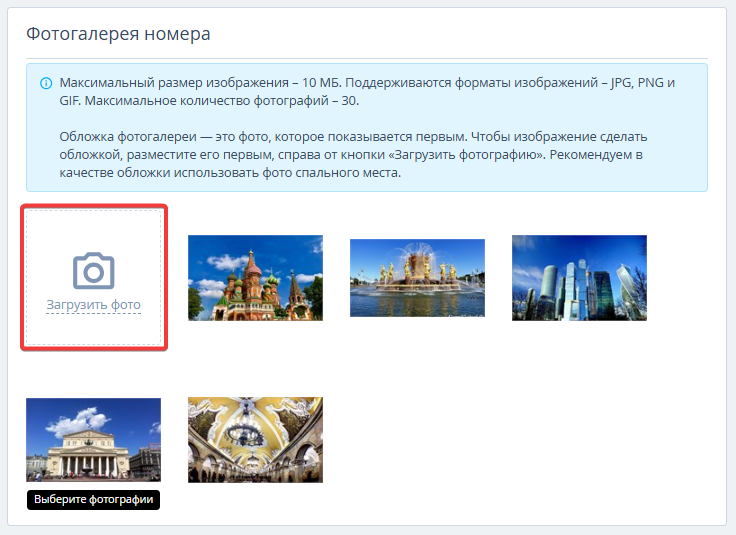Select the Bolshoi Theatre photo thumbnail

[x=93, y=440]
